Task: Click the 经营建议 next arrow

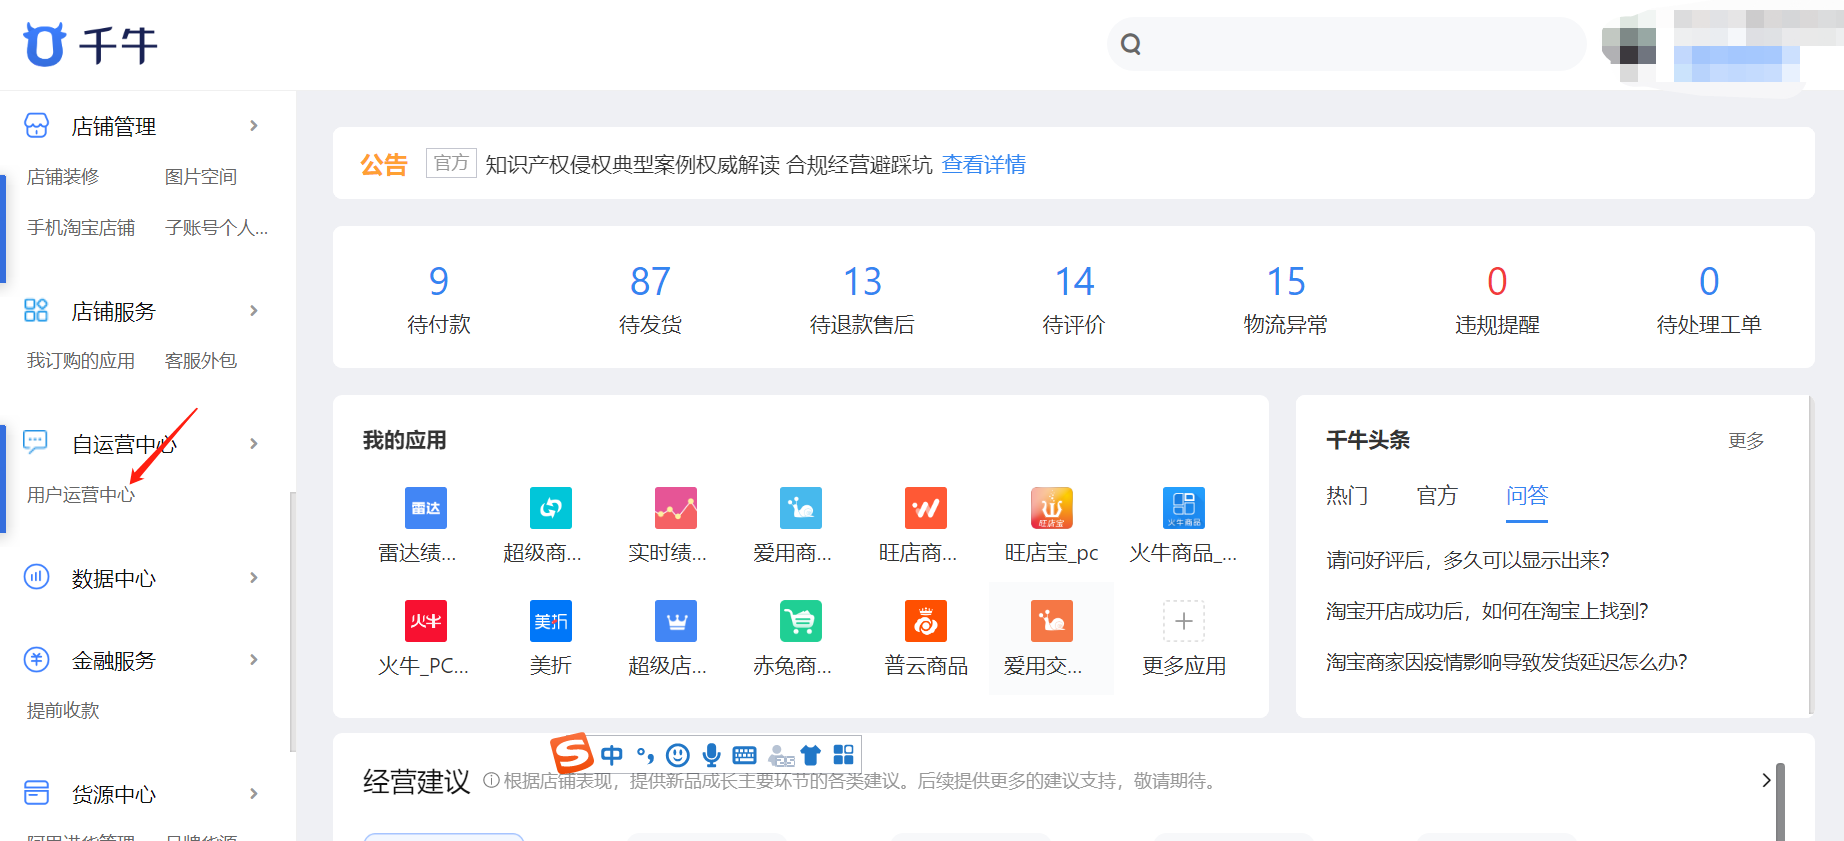Action: [x=1766, y=780]
